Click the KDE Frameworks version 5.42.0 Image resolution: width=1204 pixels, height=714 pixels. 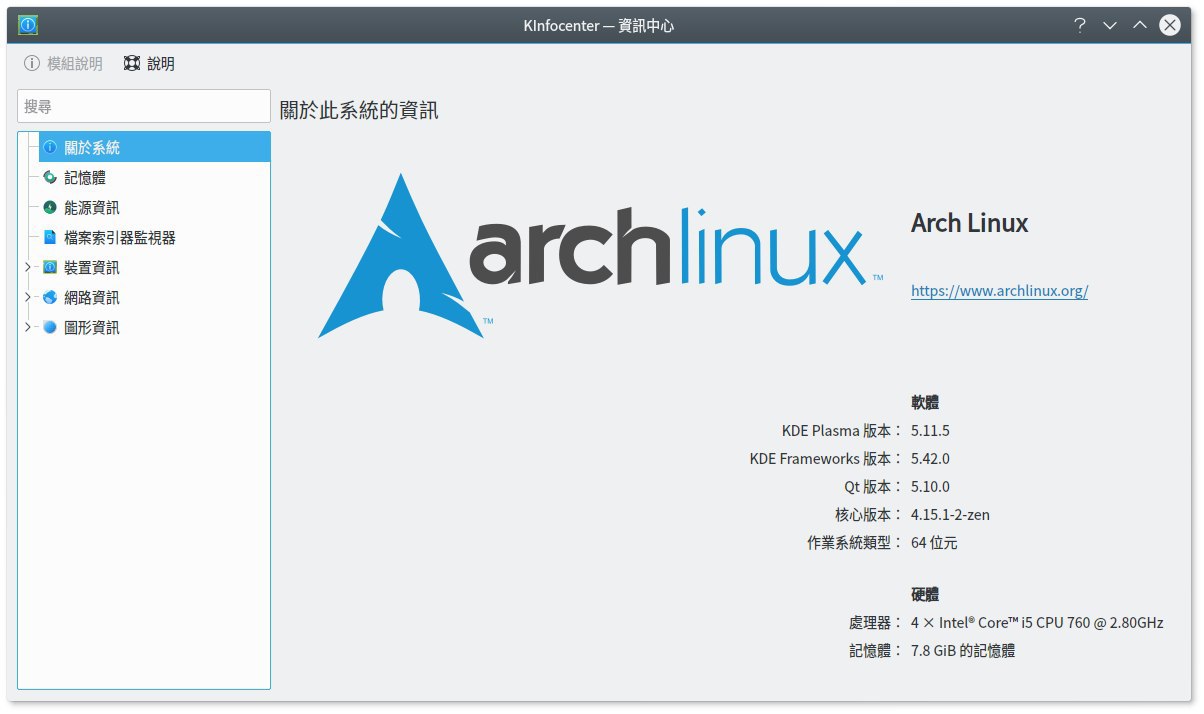[x=930, y=459]
